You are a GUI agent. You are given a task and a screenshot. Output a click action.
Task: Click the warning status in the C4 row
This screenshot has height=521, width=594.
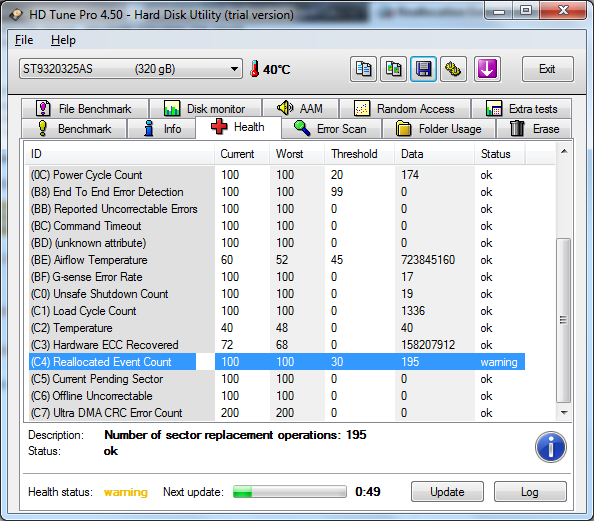499,362
